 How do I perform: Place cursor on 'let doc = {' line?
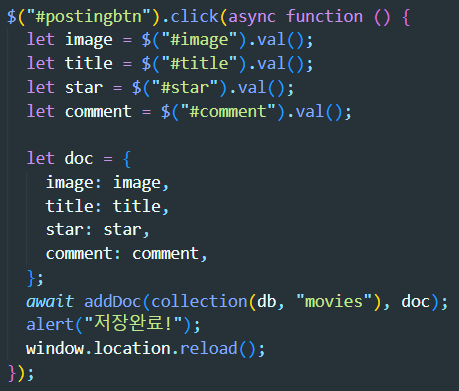[79, 158]
